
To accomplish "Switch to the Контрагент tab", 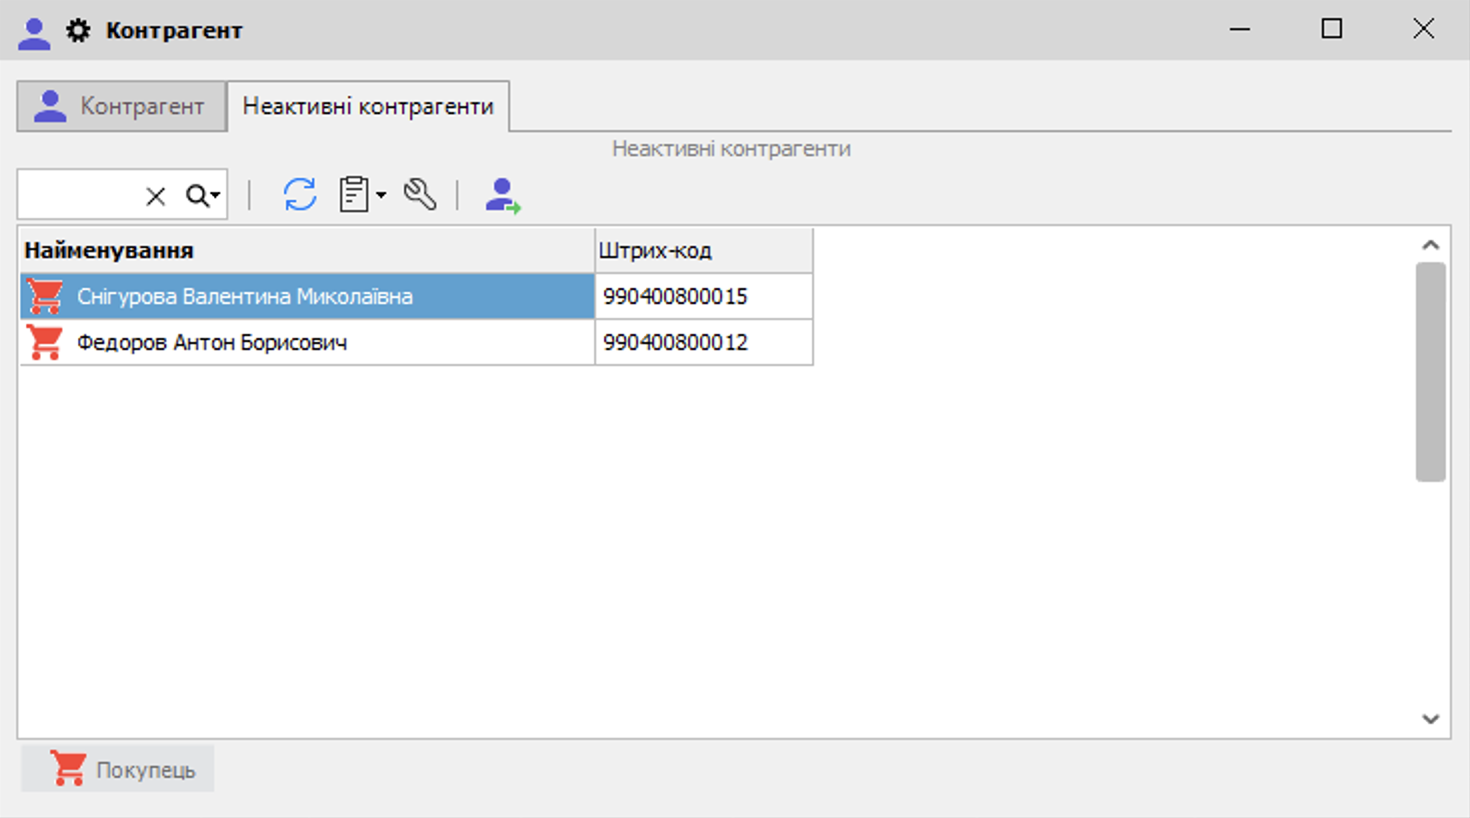I will click(x=121, y=106).
